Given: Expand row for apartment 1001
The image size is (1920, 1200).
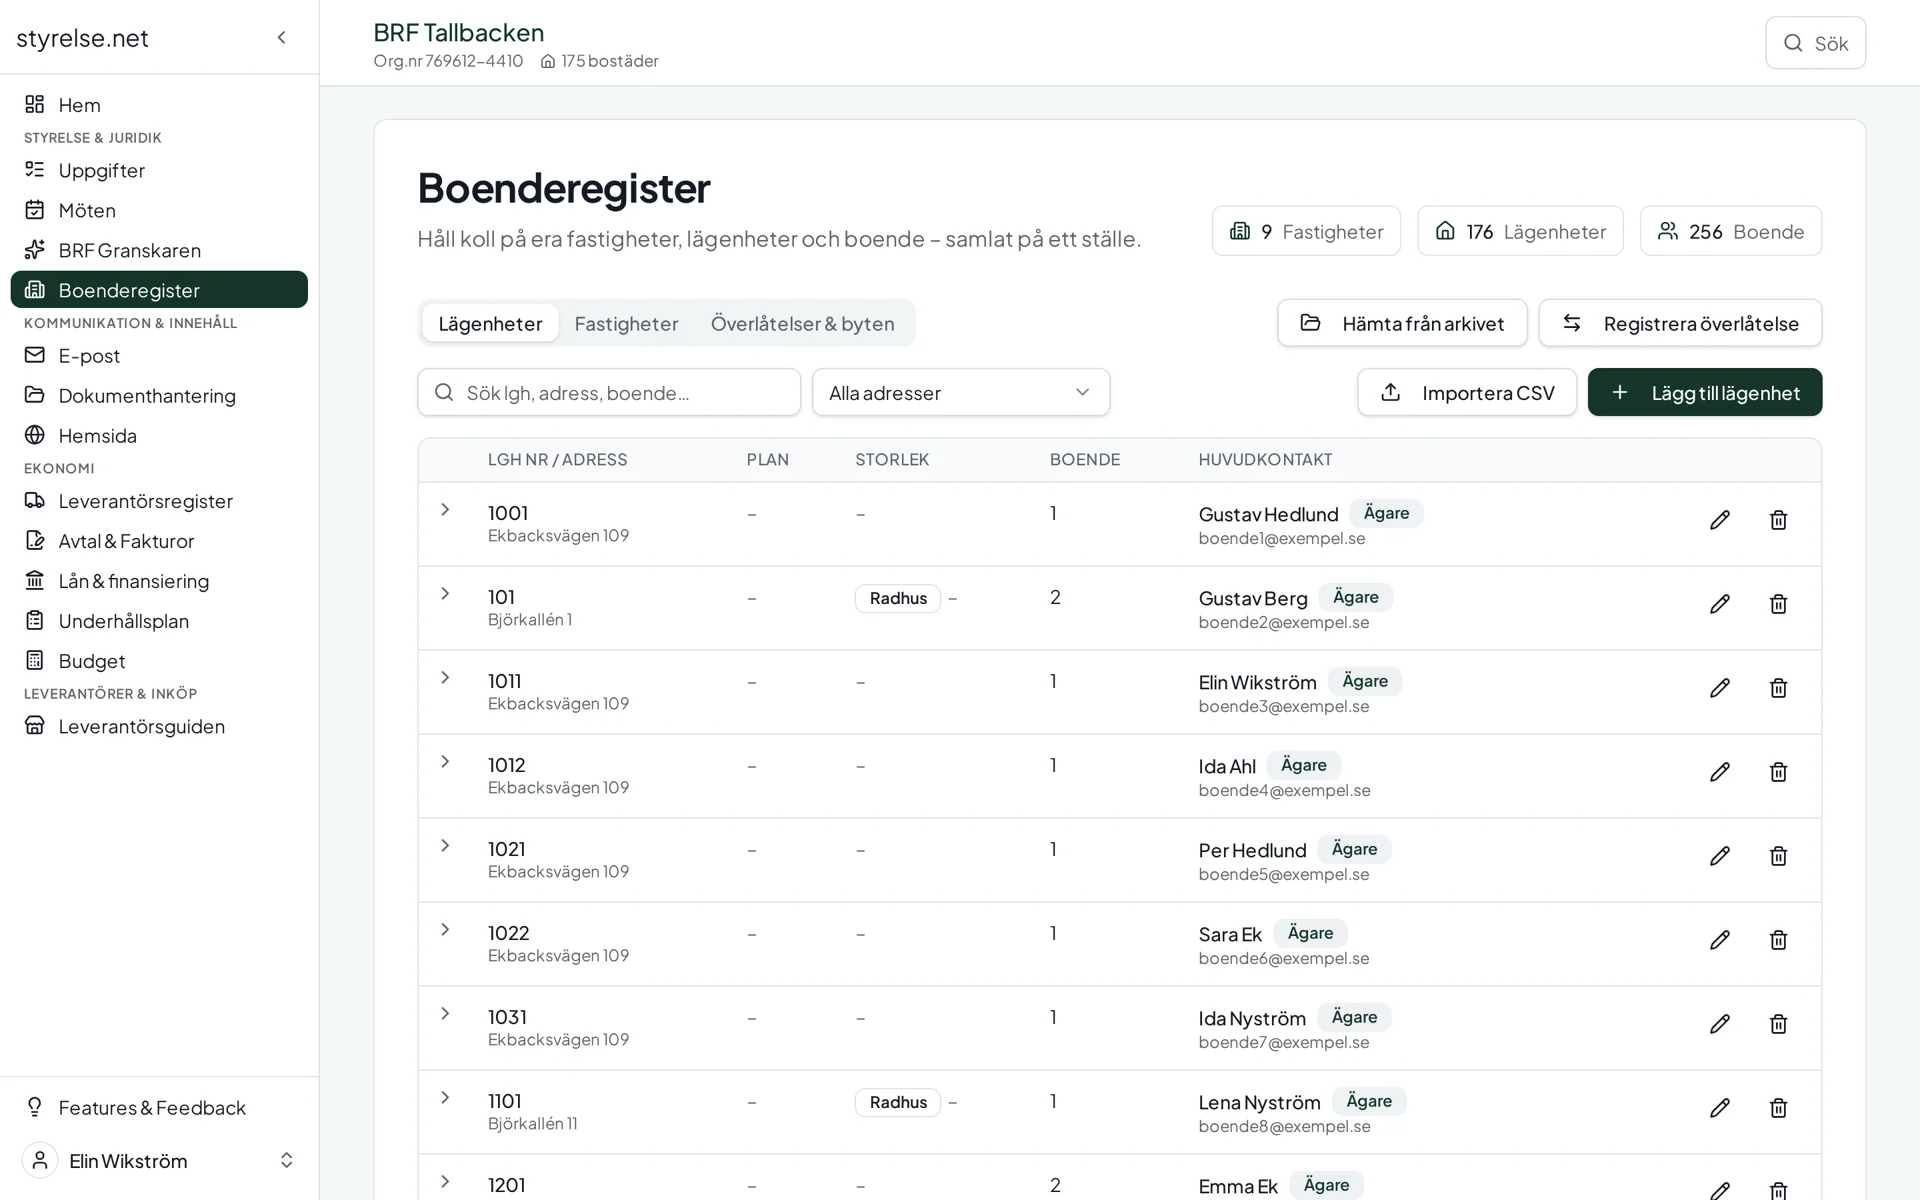Looking at the screenshot, I should point(445,510).
